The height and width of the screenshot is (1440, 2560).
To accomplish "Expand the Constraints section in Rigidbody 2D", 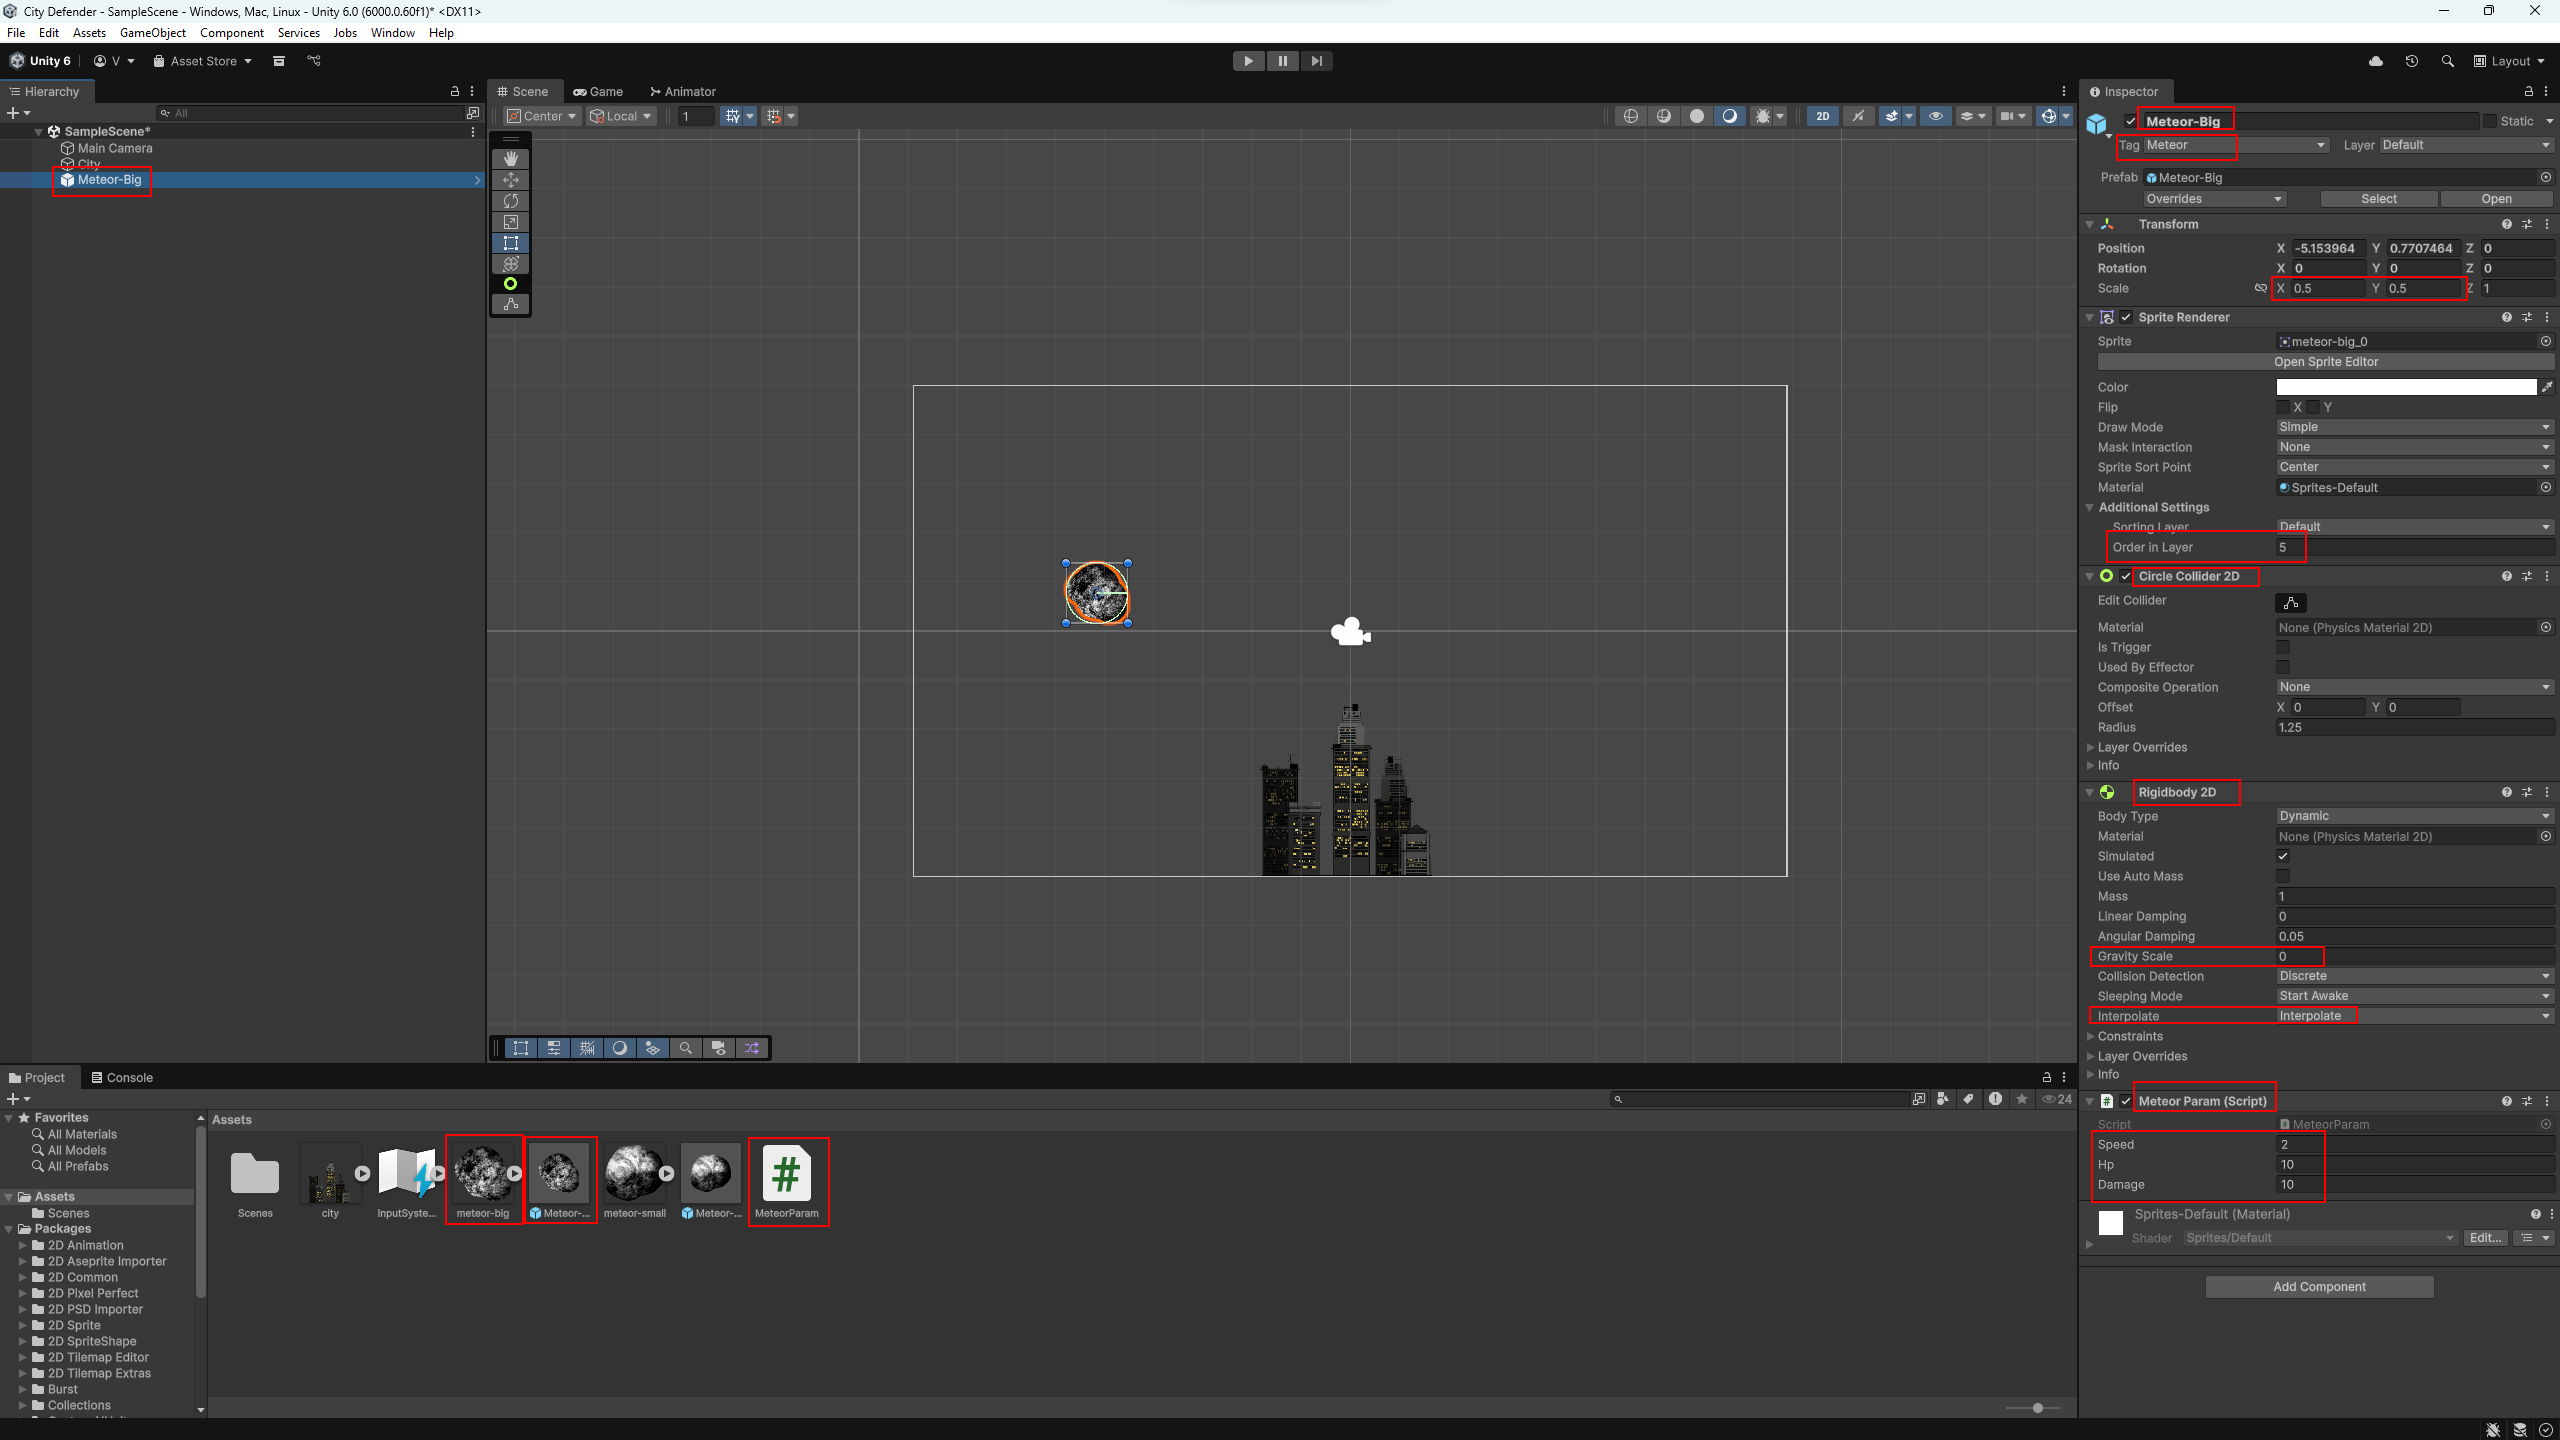I will pyautogui.click(x=2130, y=1036).
